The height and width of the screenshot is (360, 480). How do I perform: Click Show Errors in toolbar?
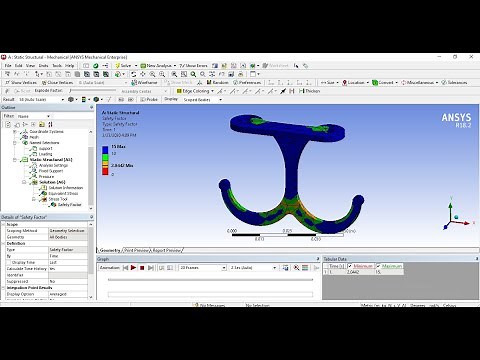coord(194,66)
